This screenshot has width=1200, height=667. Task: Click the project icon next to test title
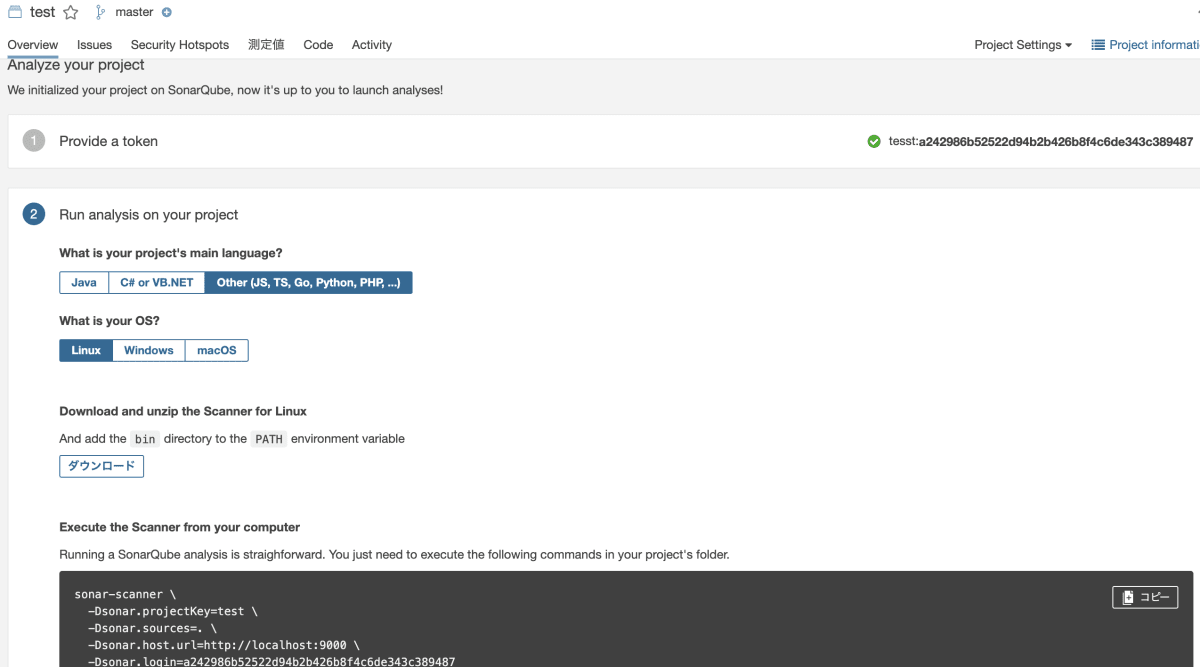pyautogui.click(x=15, y=12)
